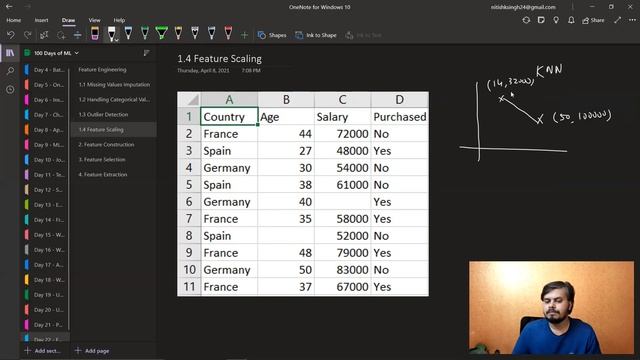The height and width of the screenshot is (360, 640).
Task: Click the Share button
Action: [x=593, y=20]
